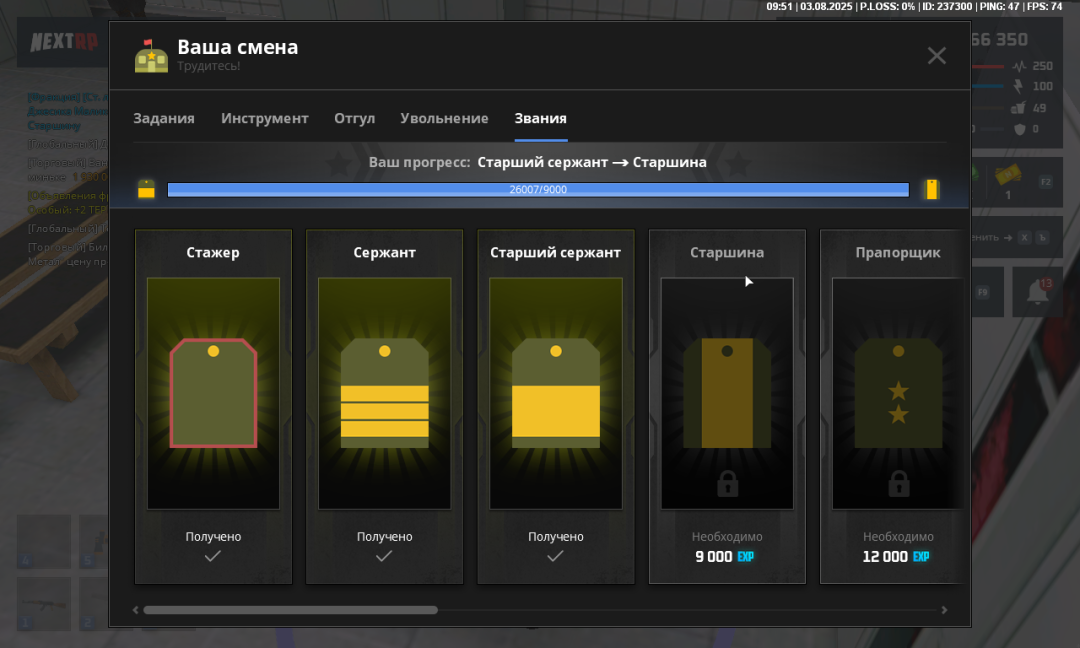Click the NEXTRP logo behind the window
Screen dimensions: 1080x648
click(x=64, y=42)
